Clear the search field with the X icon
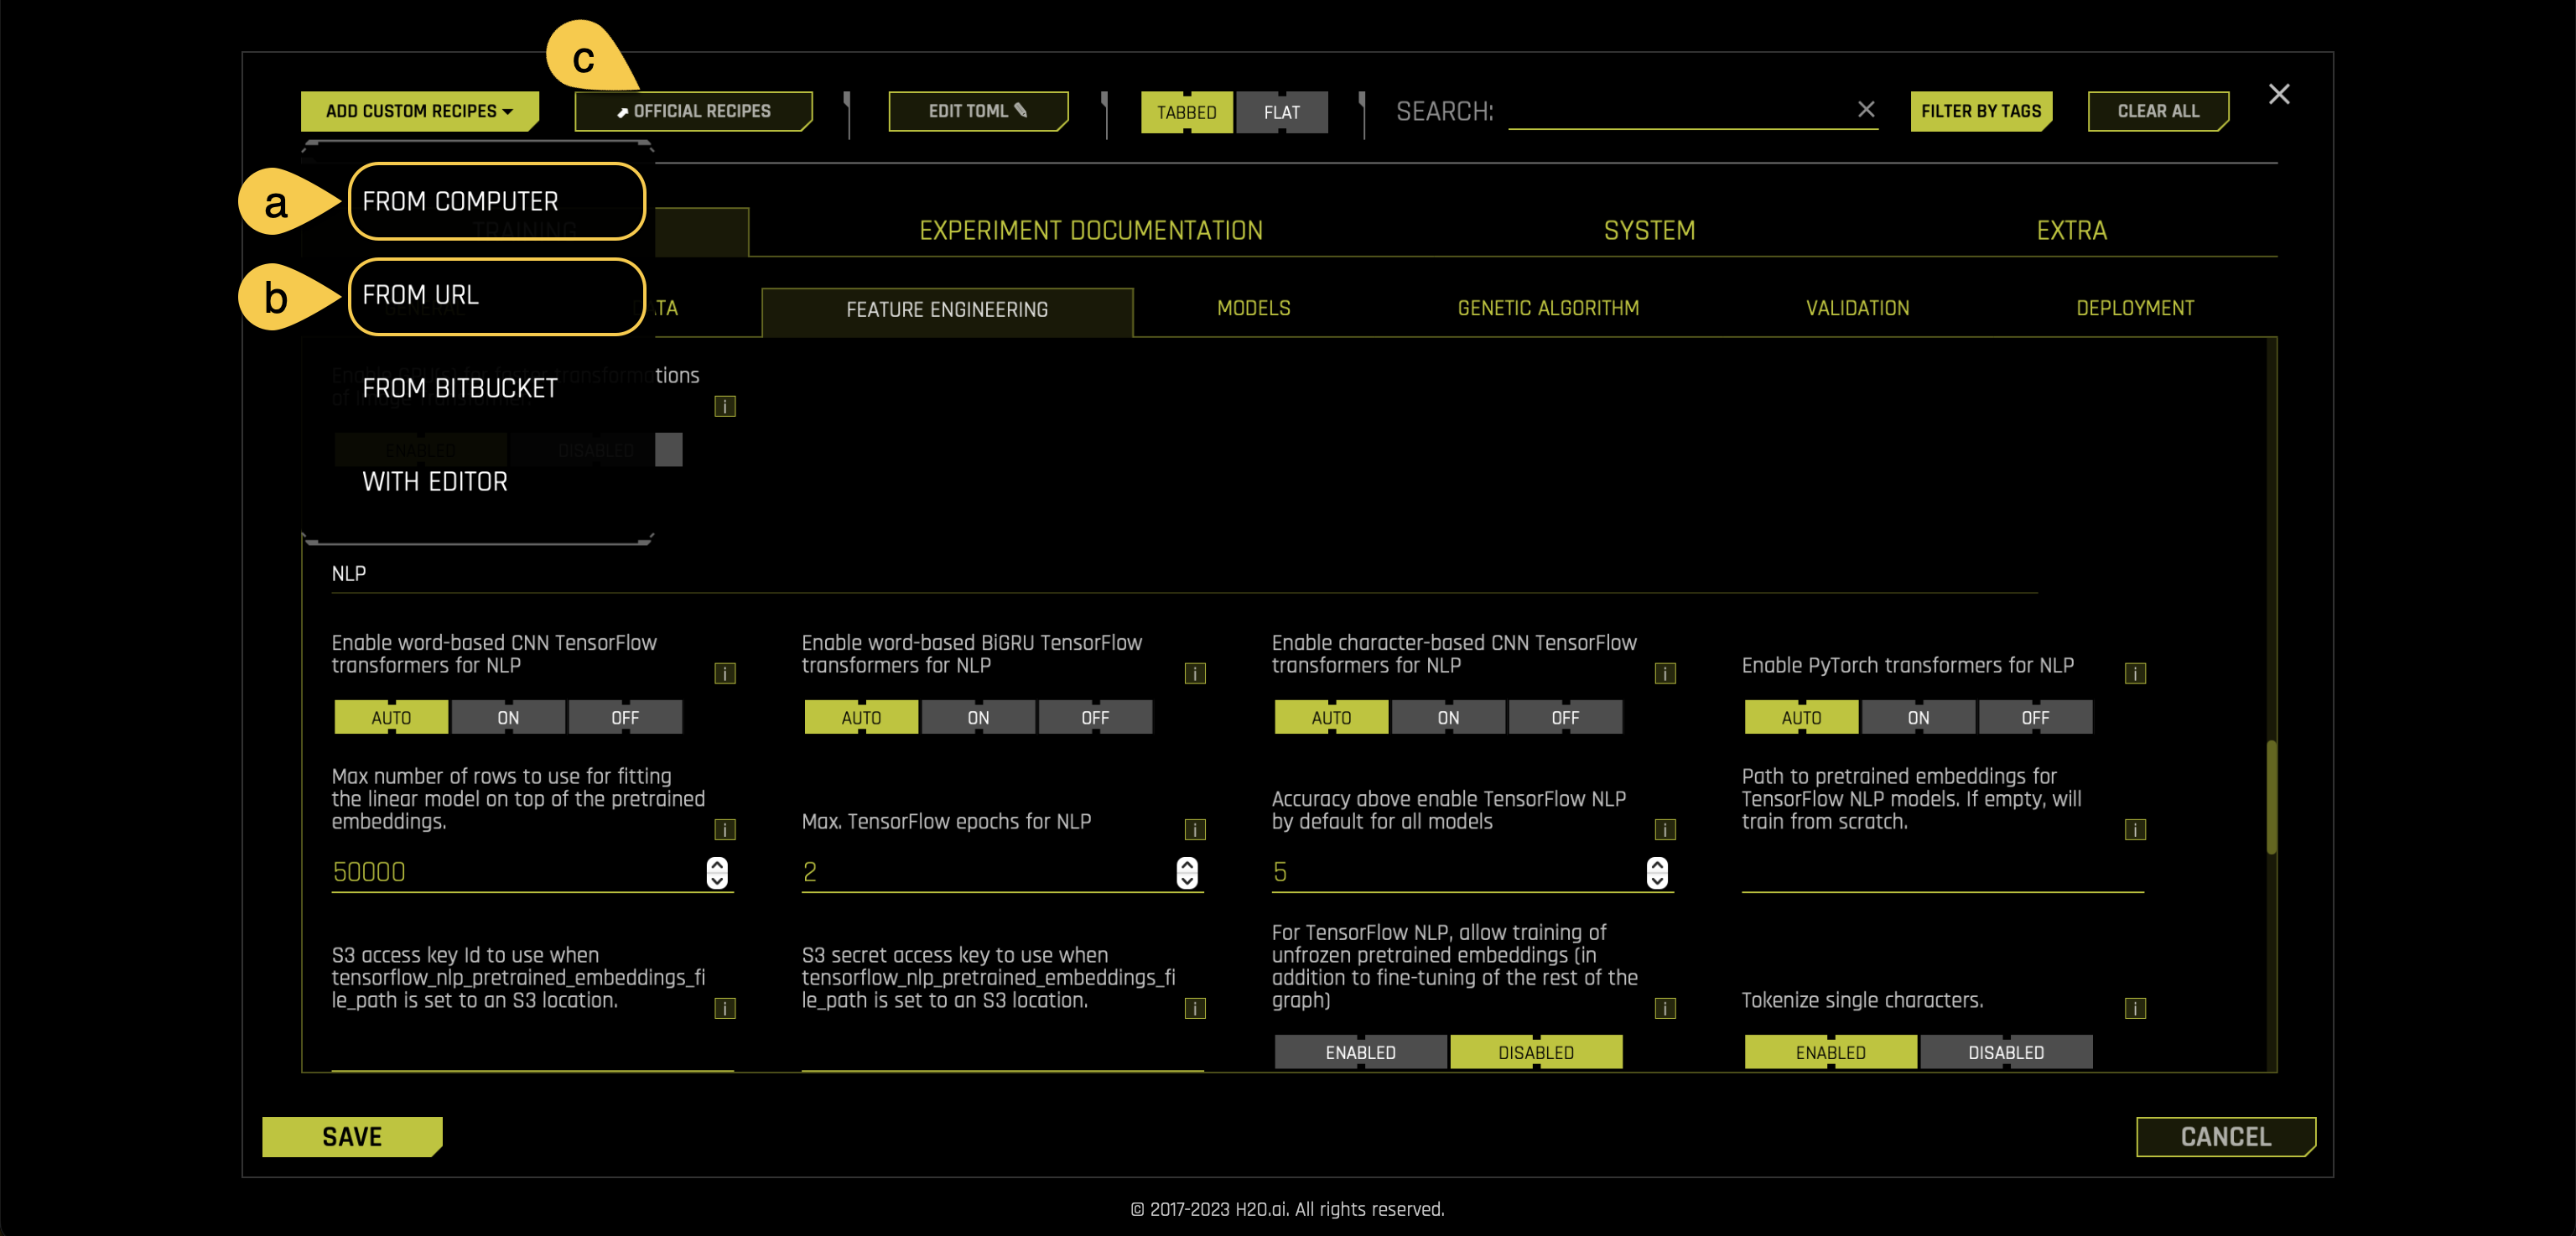 pos(1866,110)
